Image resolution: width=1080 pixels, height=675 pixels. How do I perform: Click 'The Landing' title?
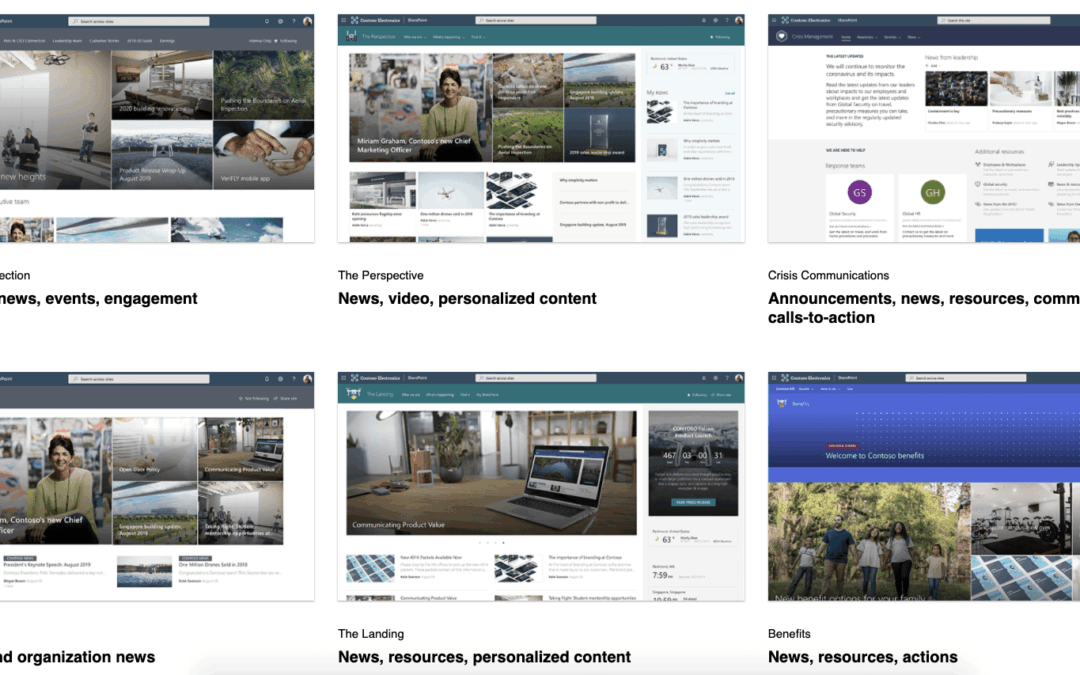pos(371,634)
